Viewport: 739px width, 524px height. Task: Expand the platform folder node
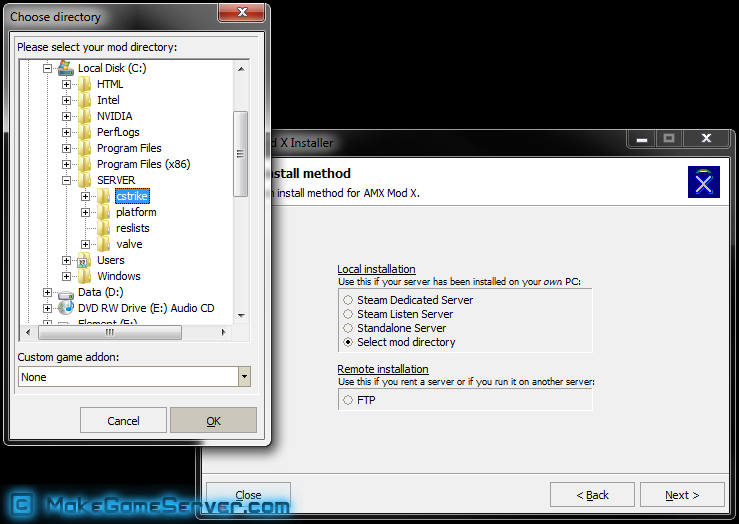[85, 213]
